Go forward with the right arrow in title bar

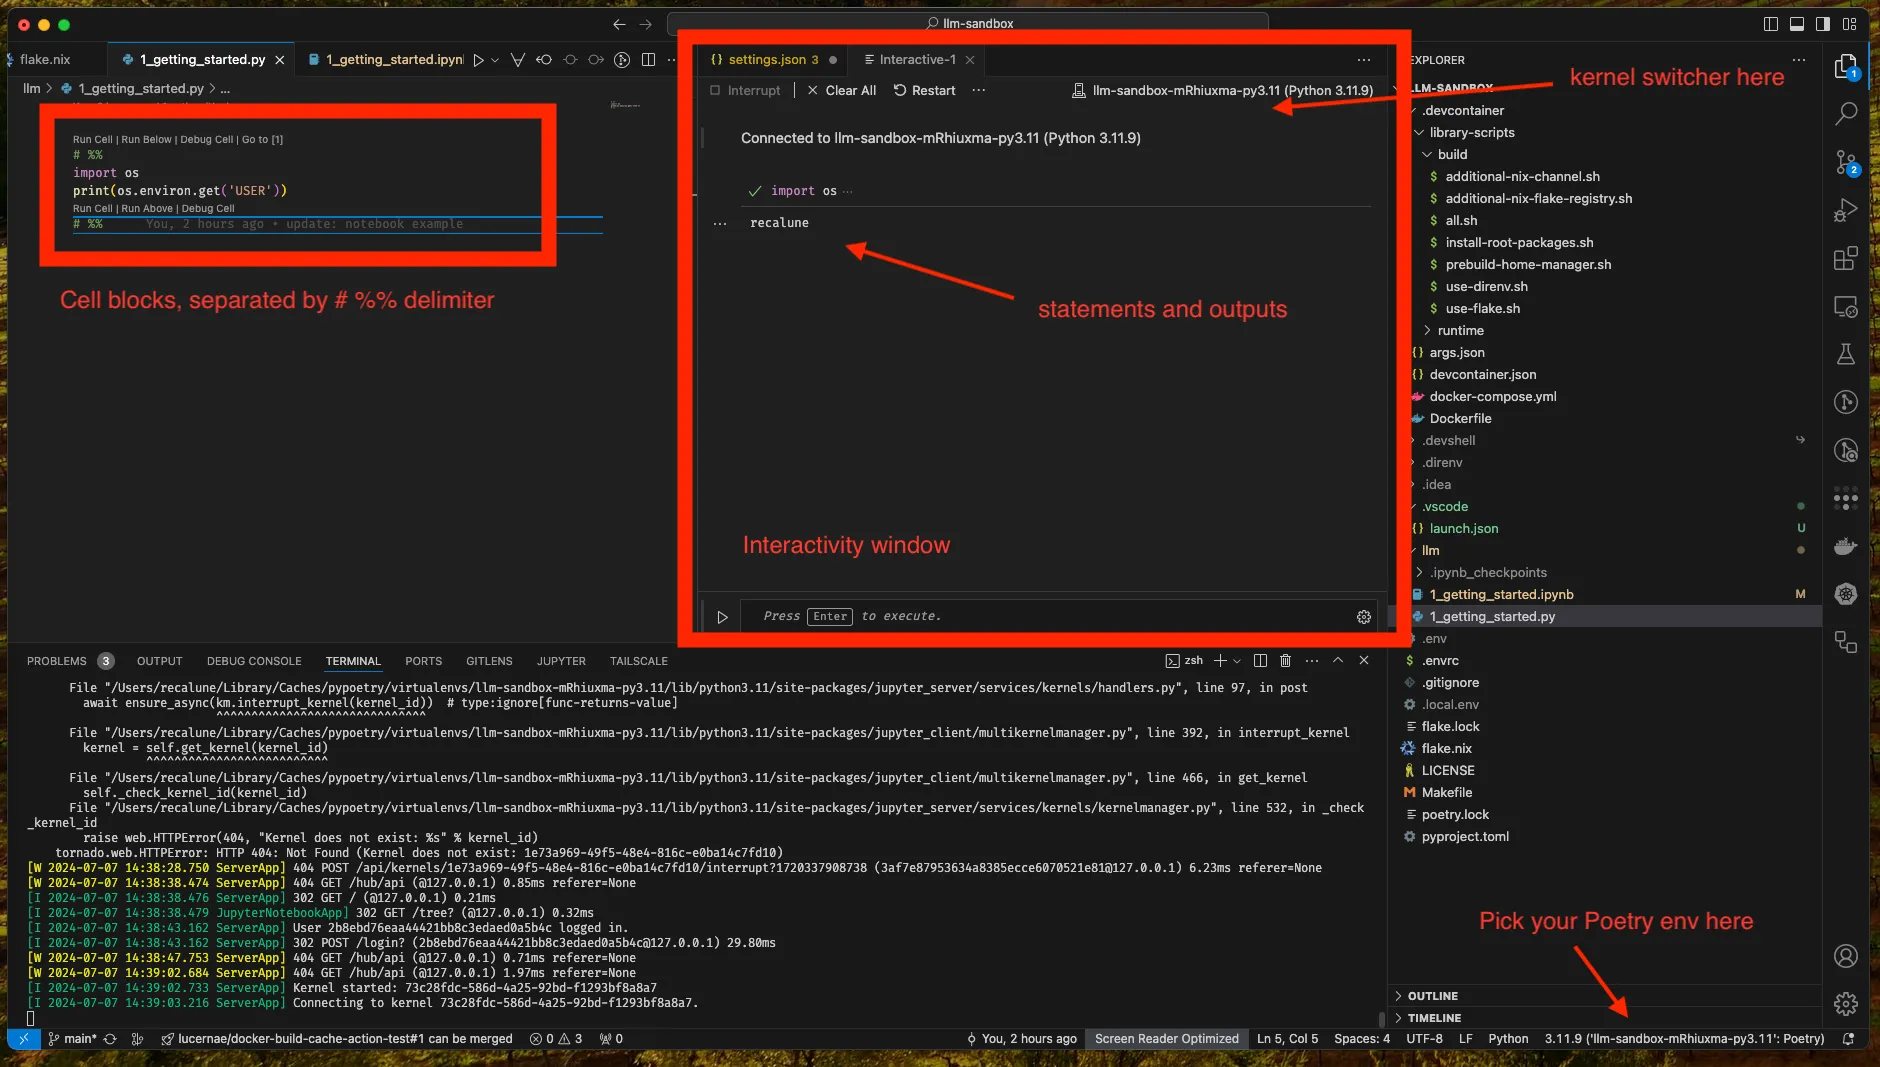point(646,24)
